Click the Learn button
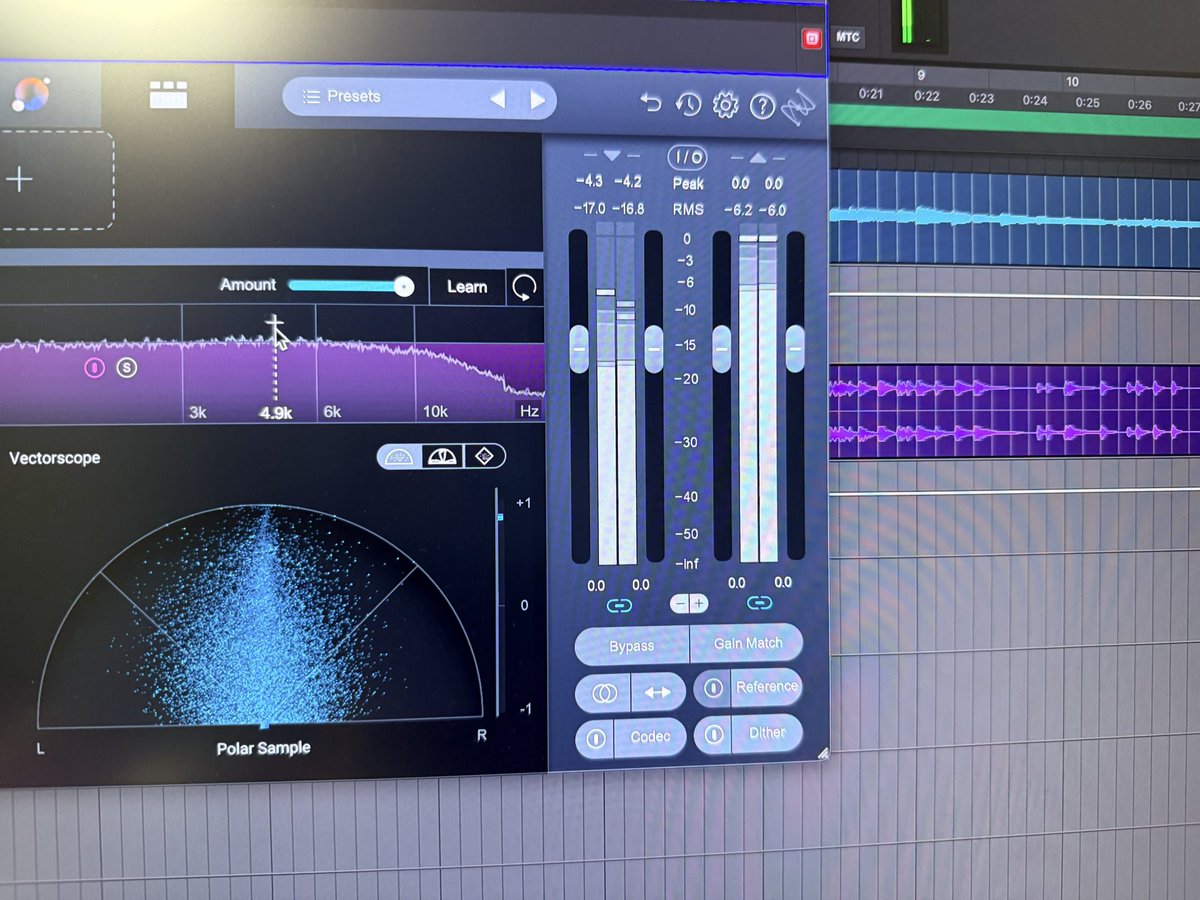Viewport: 1200px width, 900px height. (x=467, y=287)
